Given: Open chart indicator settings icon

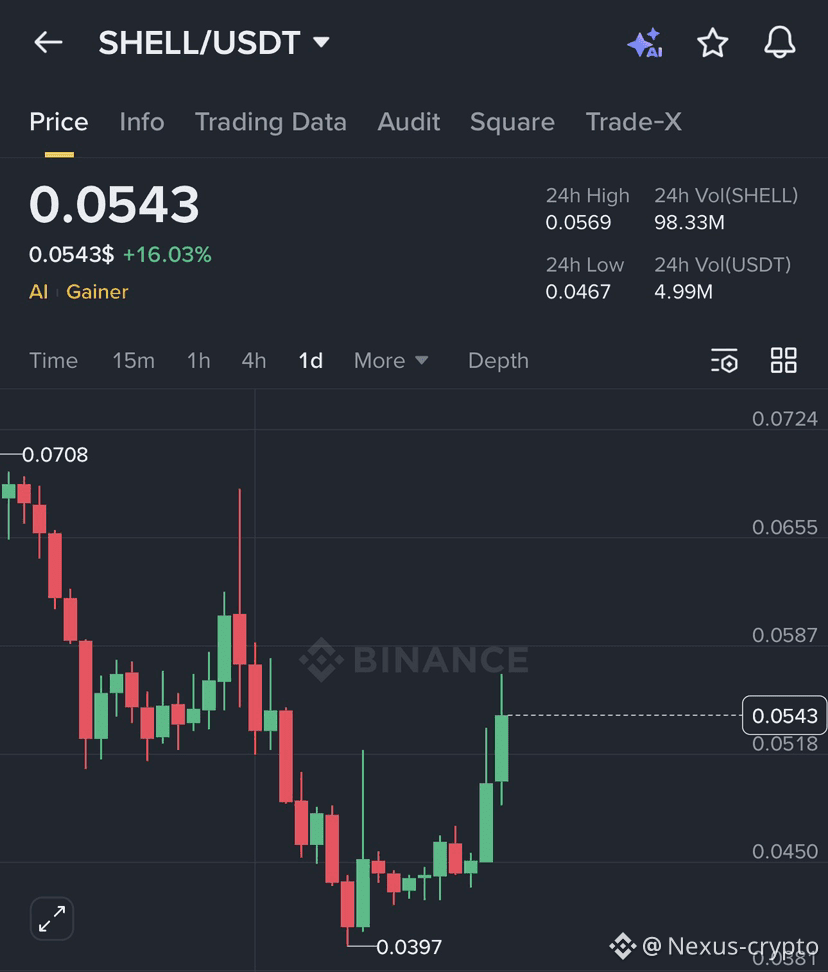Looking at the screenshot, I should [724, 360].
